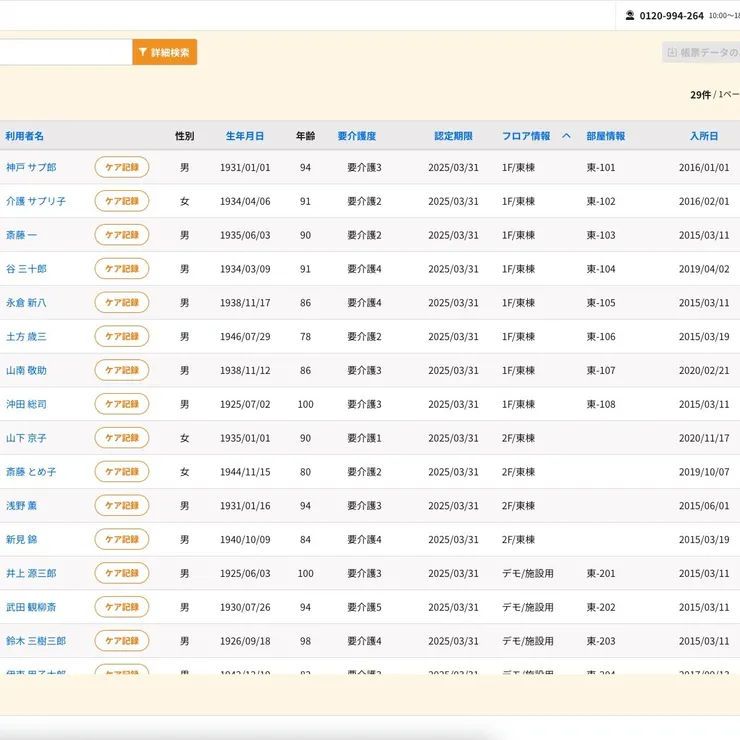Toggle the フロア情報 sort direction arrow
Screen dimensions: 740x740
tap(566, 136)
